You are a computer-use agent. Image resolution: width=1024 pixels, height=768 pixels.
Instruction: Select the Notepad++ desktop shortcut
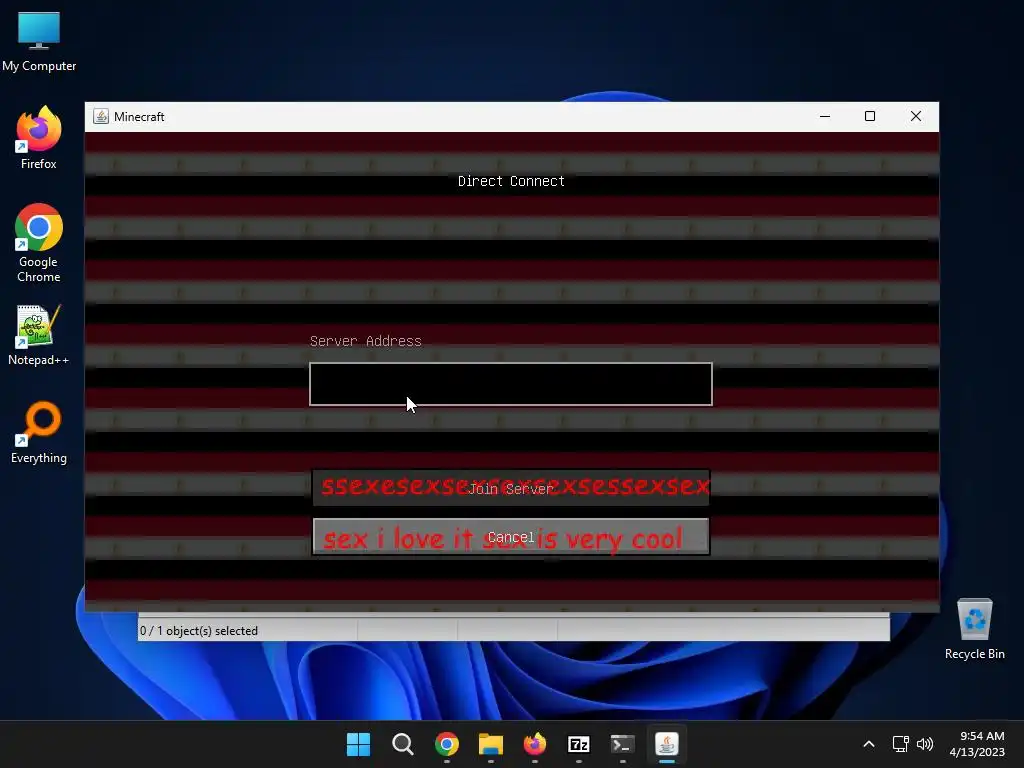click(39, 335)
